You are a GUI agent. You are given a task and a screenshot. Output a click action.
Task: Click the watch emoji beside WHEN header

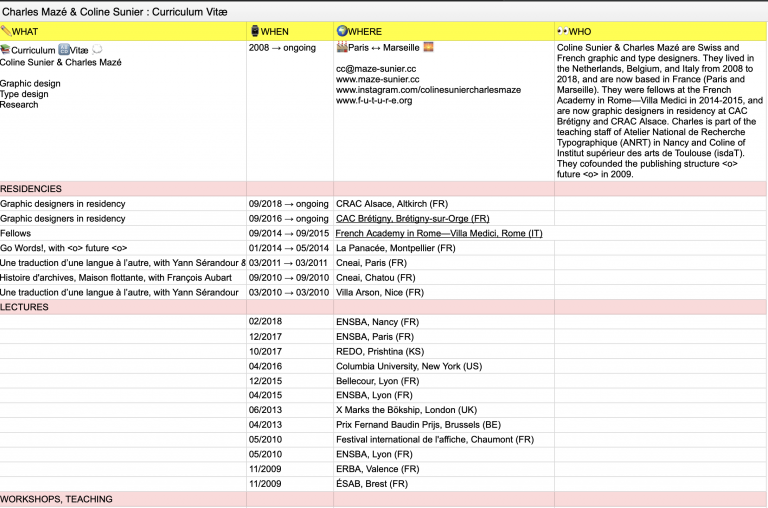(255, 31)
